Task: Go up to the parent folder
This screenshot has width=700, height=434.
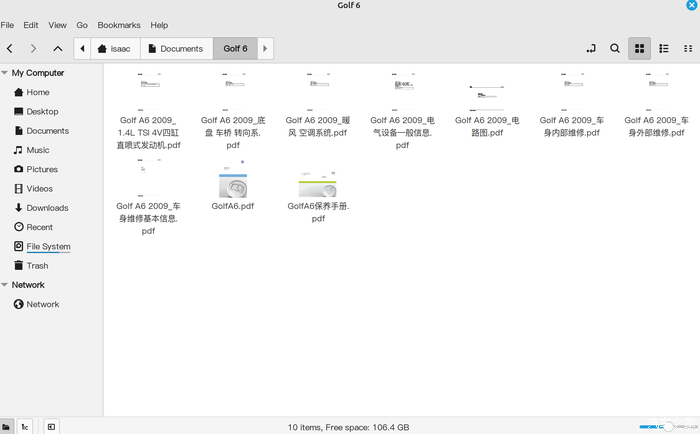Action: tap(58, 48)
